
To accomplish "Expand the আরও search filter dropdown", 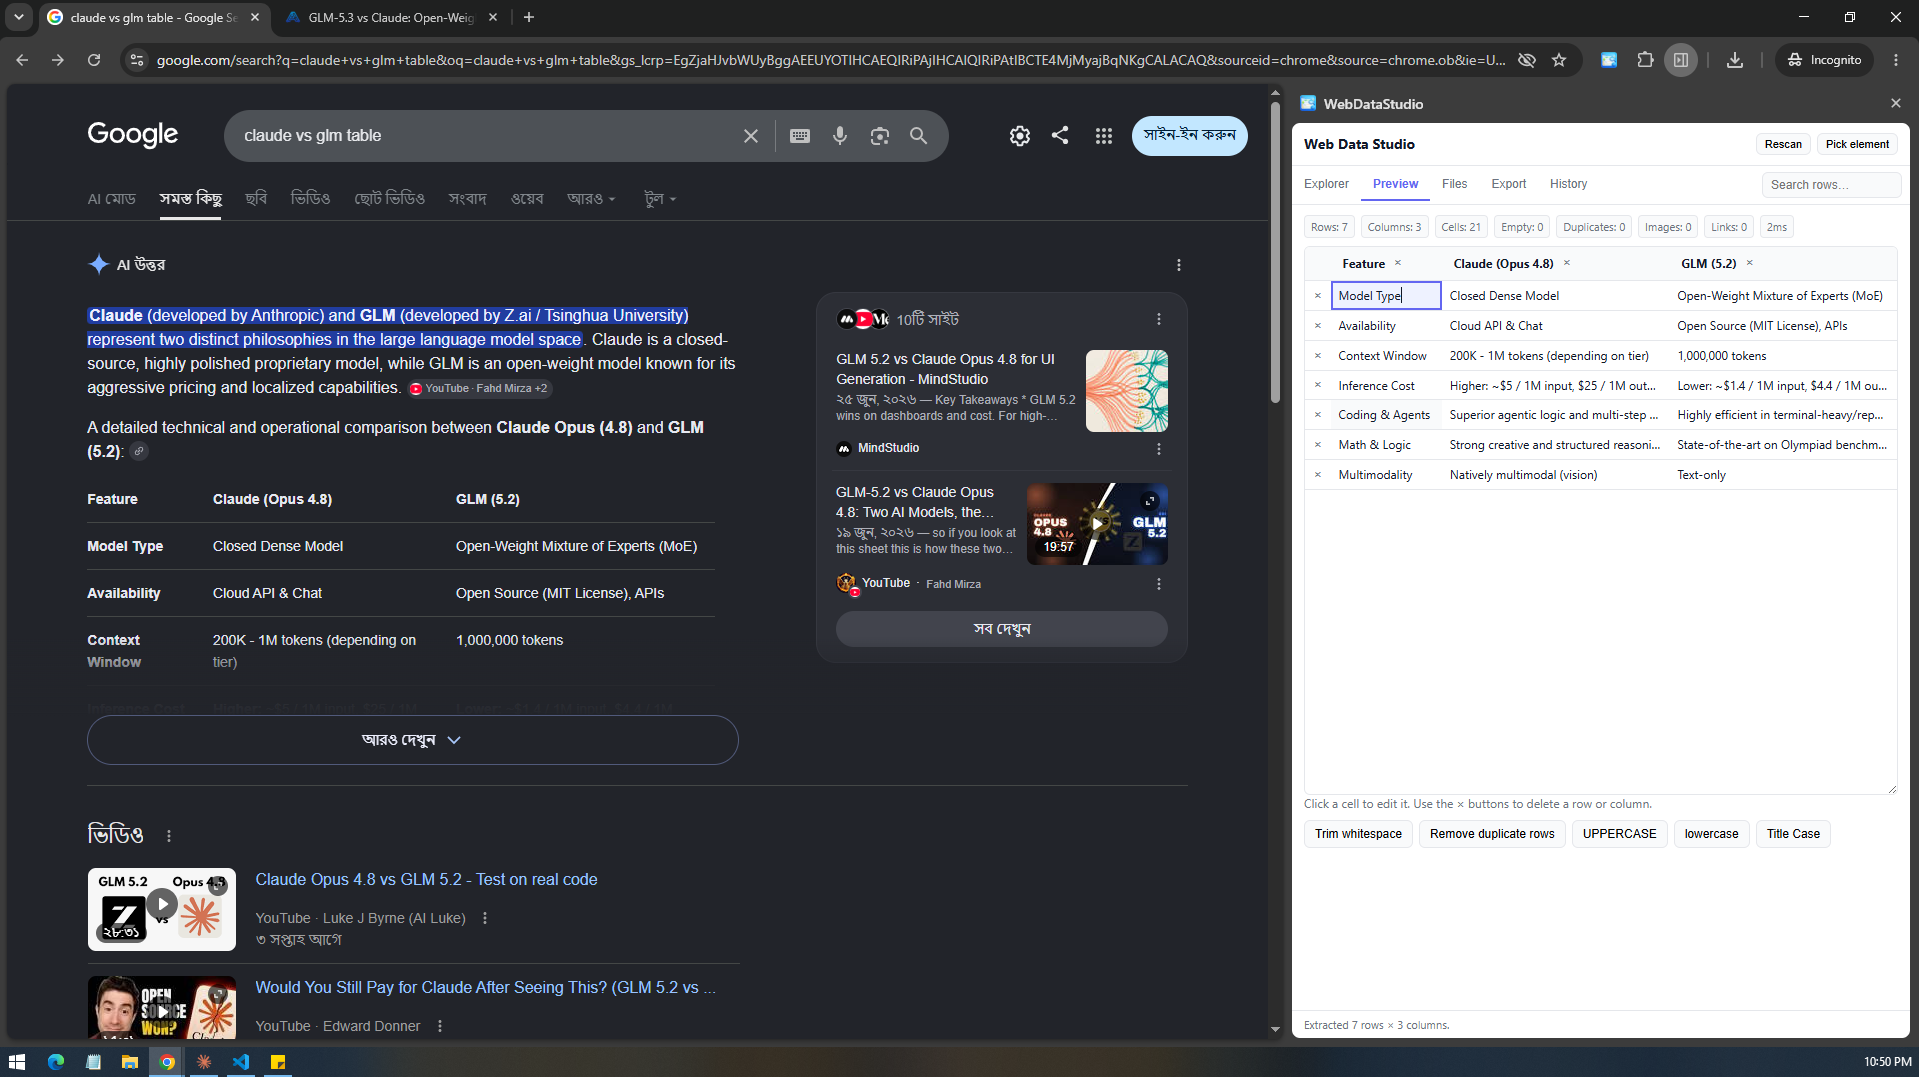I will 591,199.
